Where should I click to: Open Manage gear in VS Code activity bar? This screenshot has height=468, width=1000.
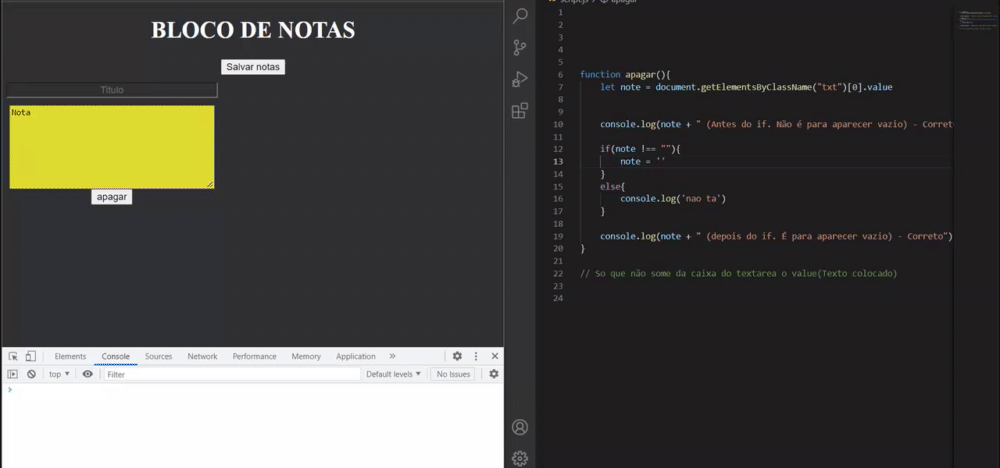pos(520,458)
